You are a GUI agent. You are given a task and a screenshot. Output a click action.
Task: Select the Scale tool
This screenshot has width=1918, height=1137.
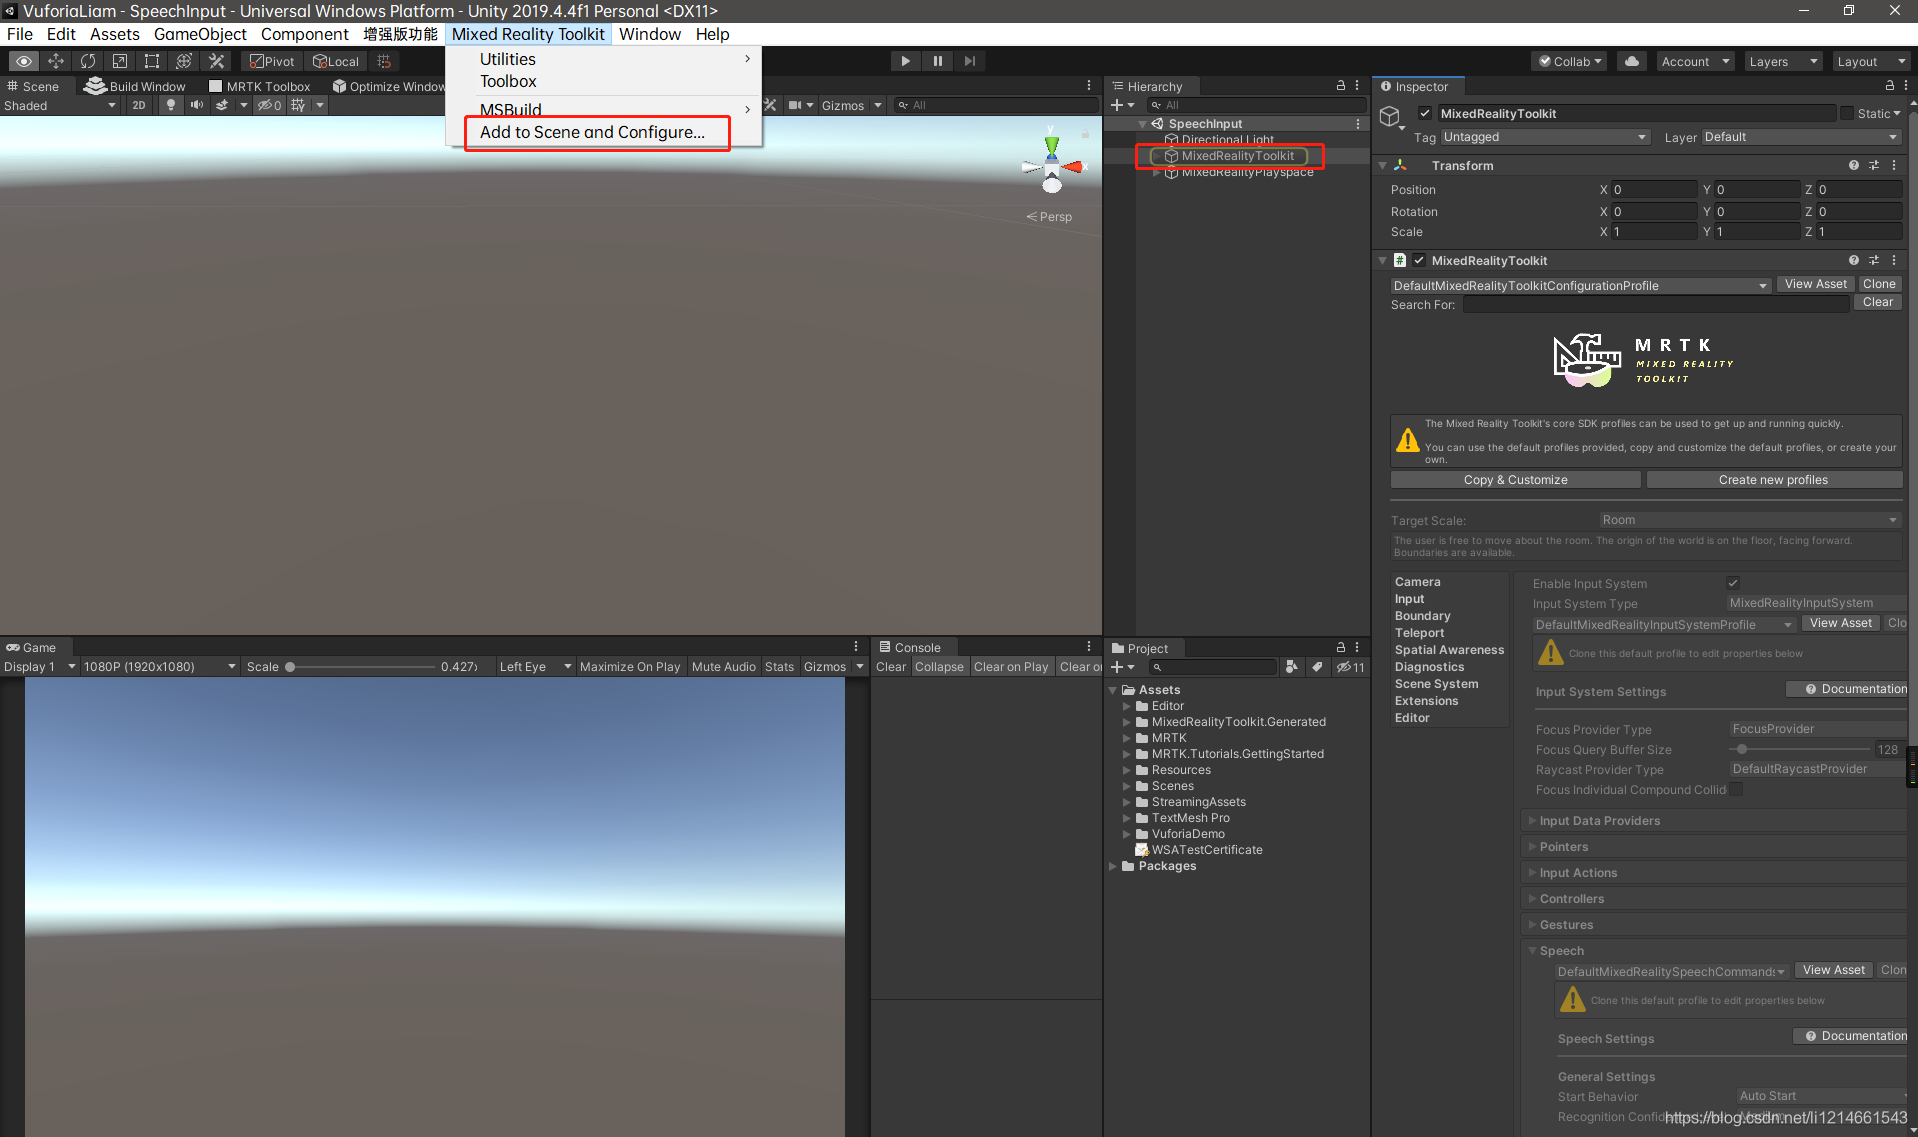point(120,61)
